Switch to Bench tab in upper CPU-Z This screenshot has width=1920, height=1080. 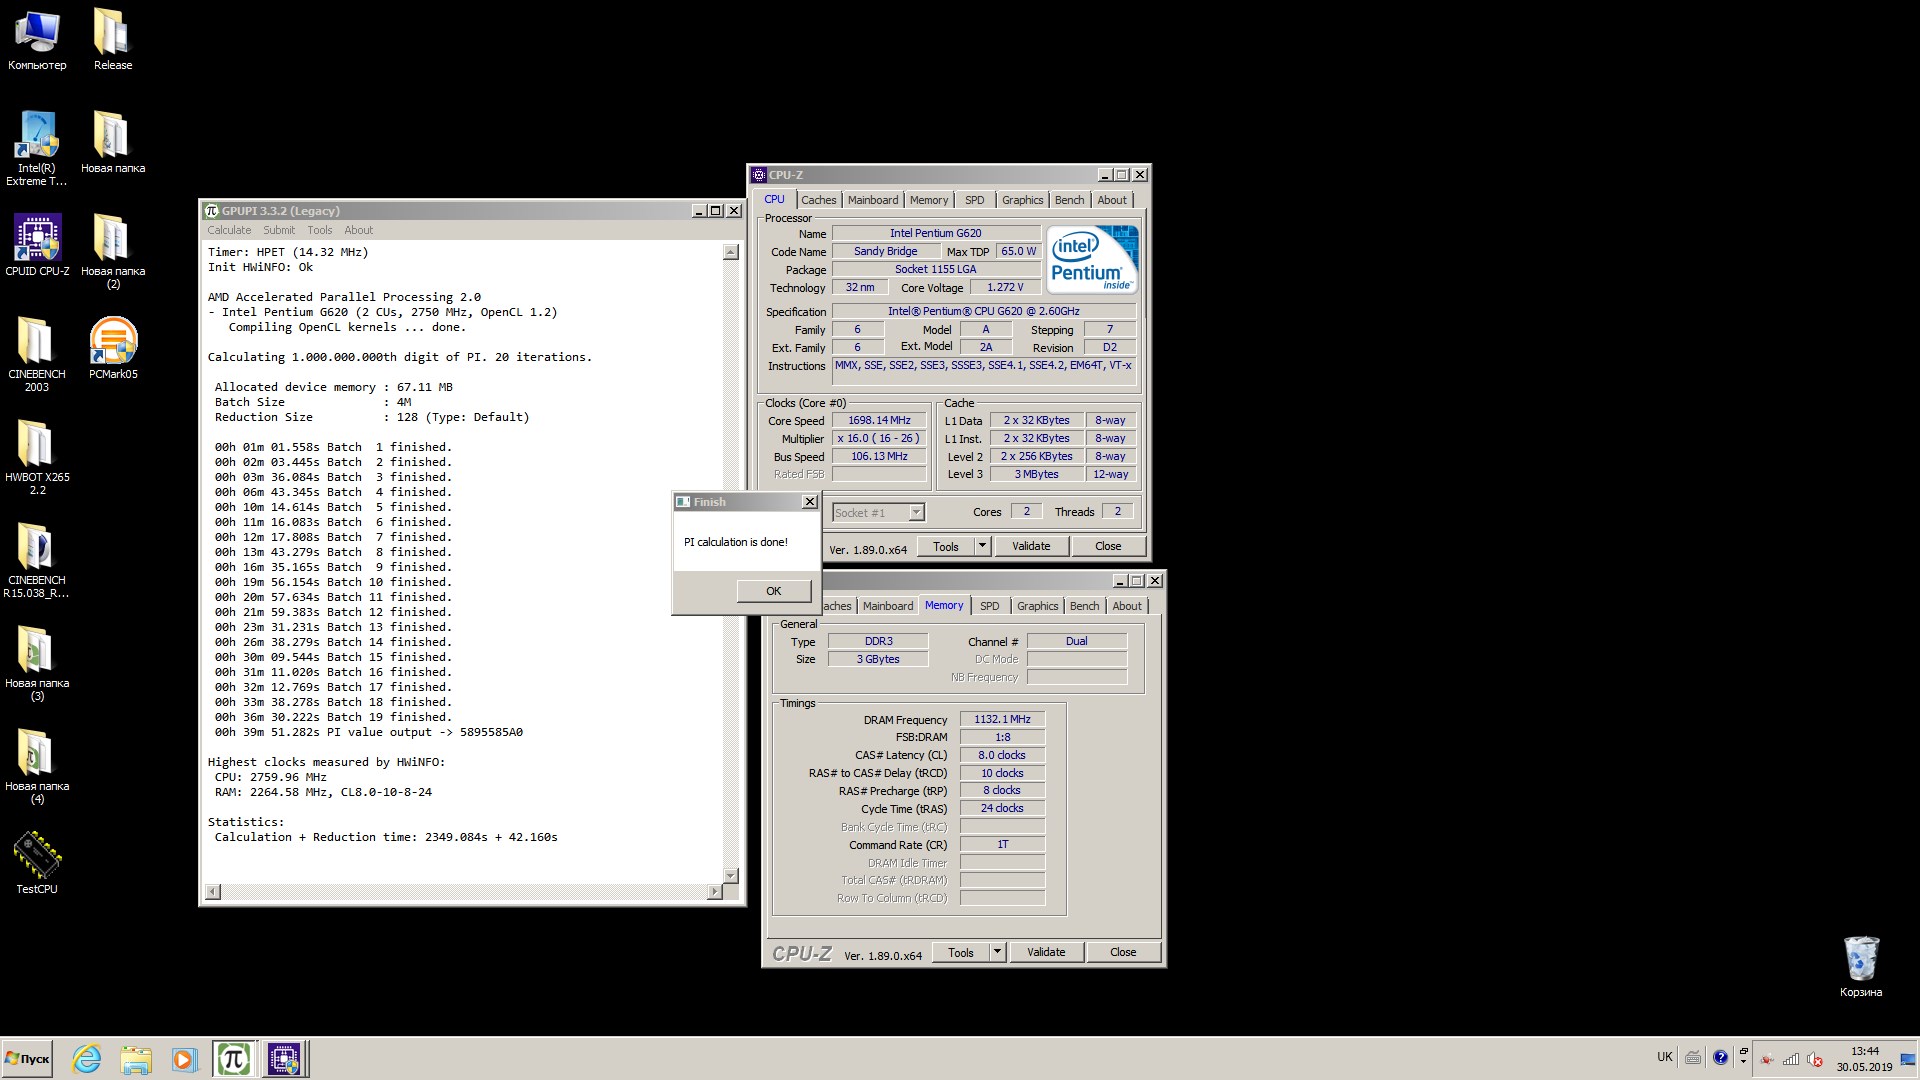click(x=1069, y=200)
